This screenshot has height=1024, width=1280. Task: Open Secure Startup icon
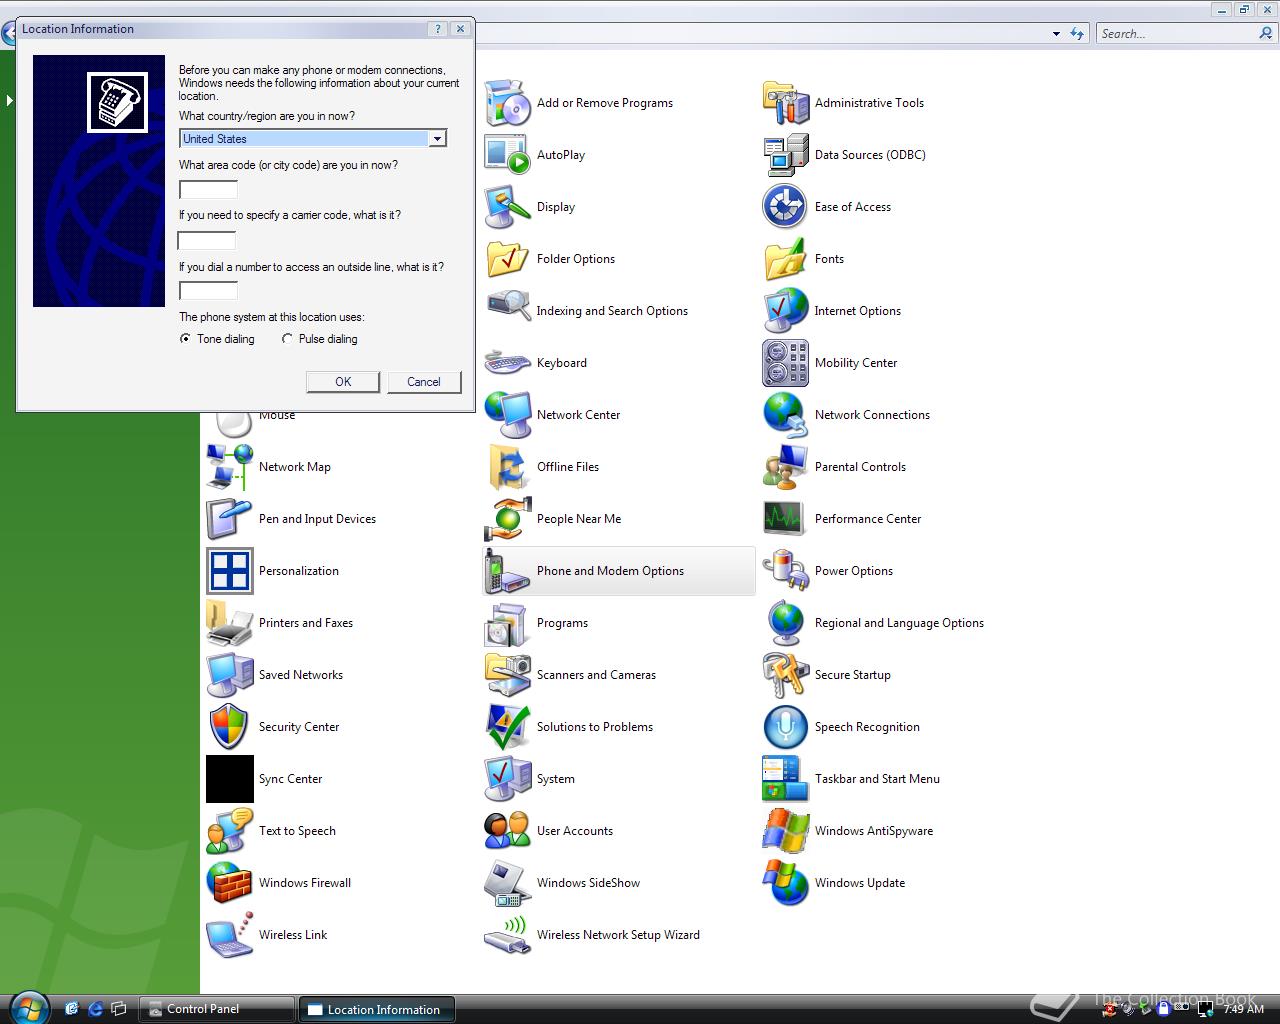786,675
